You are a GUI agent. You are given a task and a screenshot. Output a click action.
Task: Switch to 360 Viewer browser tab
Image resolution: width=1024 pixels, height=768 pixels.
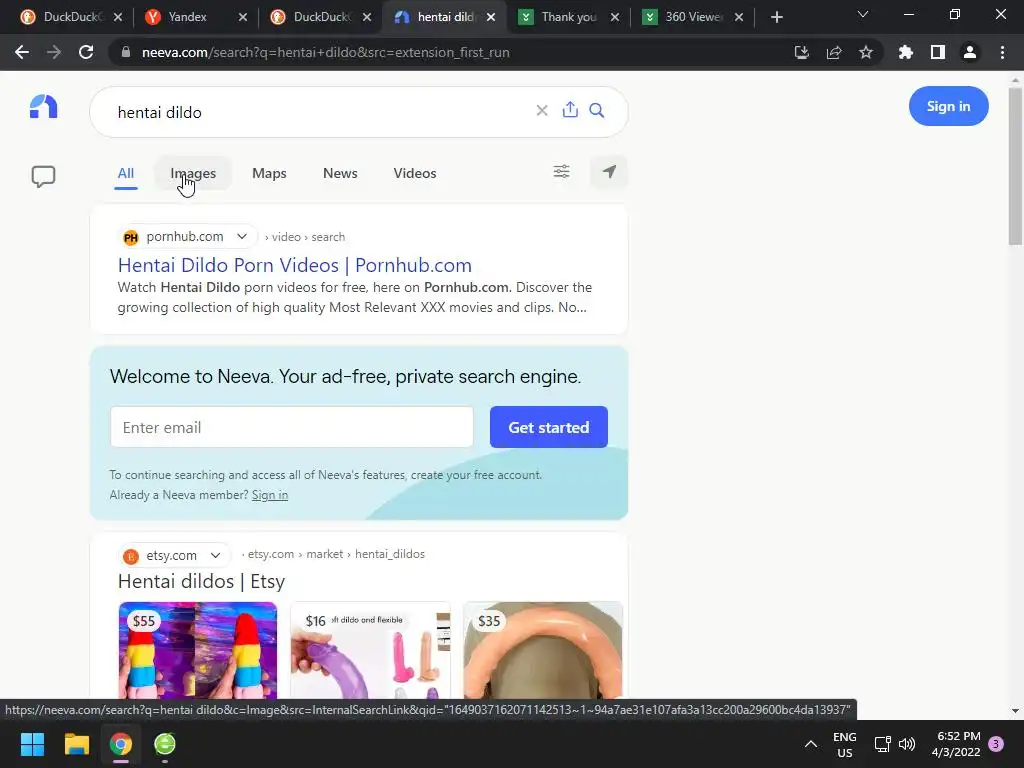(694, 17)
